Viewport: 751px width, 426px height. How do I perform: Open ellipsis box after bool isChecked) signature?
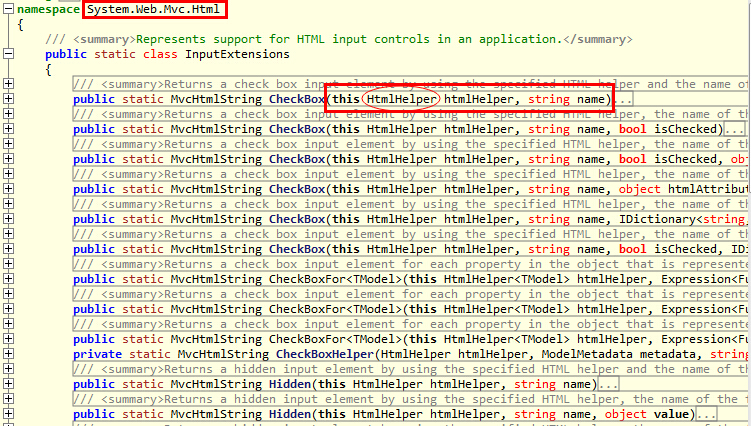pyautogui.click(x=734, y=129)
